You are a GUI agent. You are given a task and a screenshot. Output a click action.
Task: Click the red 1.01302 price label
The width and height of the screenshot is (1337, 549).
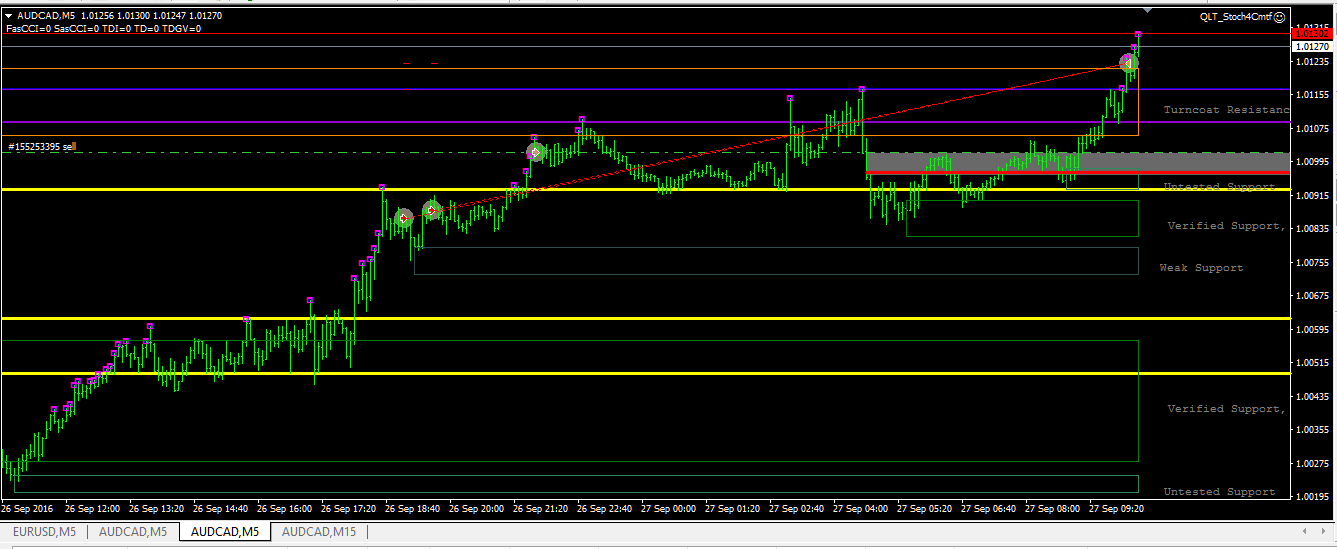point(1311,34)
